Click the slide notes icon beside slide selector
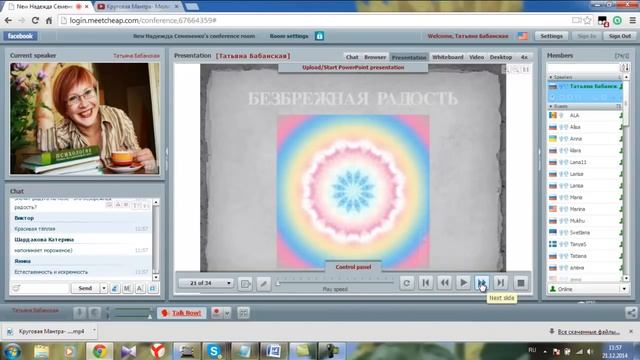This screenshot has width=640, height=360. pos(245,284)
